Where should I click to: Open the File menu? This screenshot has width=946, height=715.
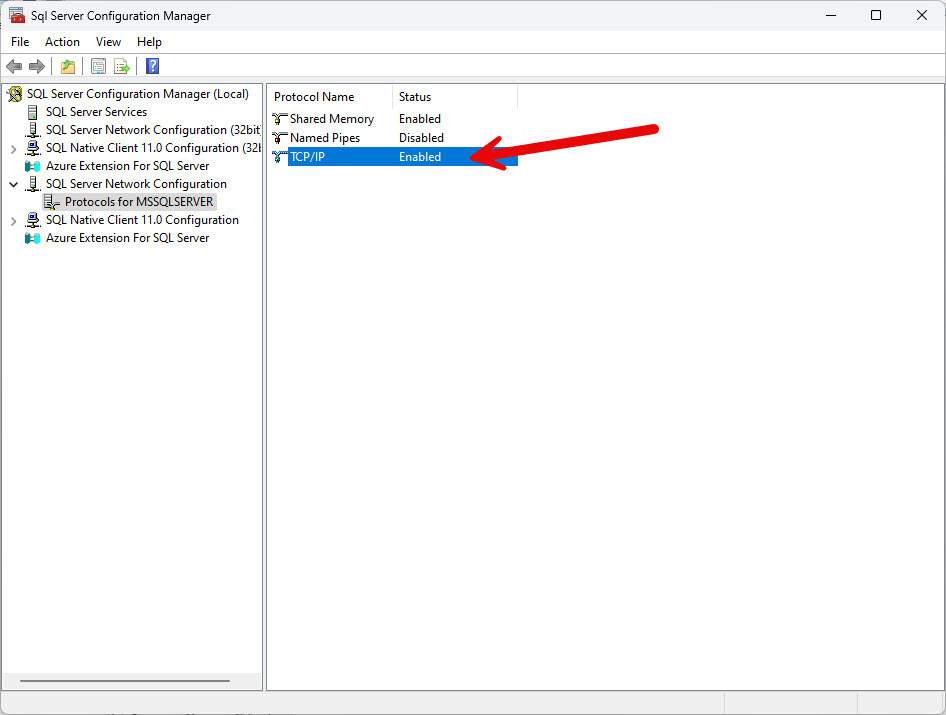click(x=20, y=42)
